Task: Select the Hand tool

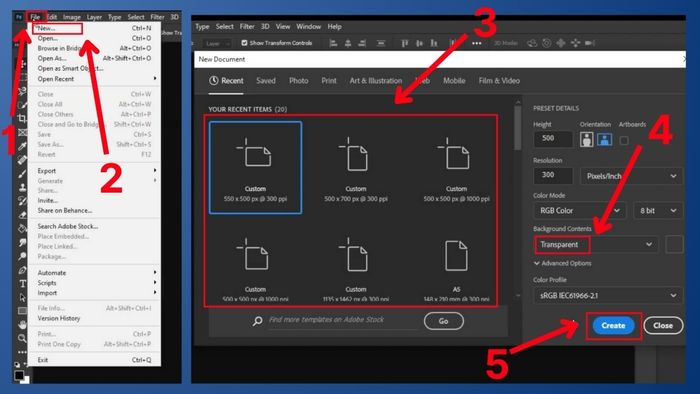Action: tap(22, 324)
